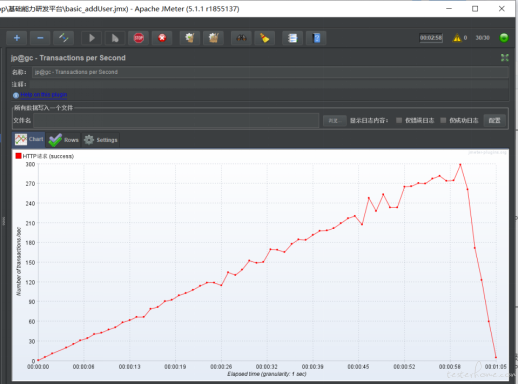Click the panel title Transactions per Second
518x385 pixels.
(68, 58)
